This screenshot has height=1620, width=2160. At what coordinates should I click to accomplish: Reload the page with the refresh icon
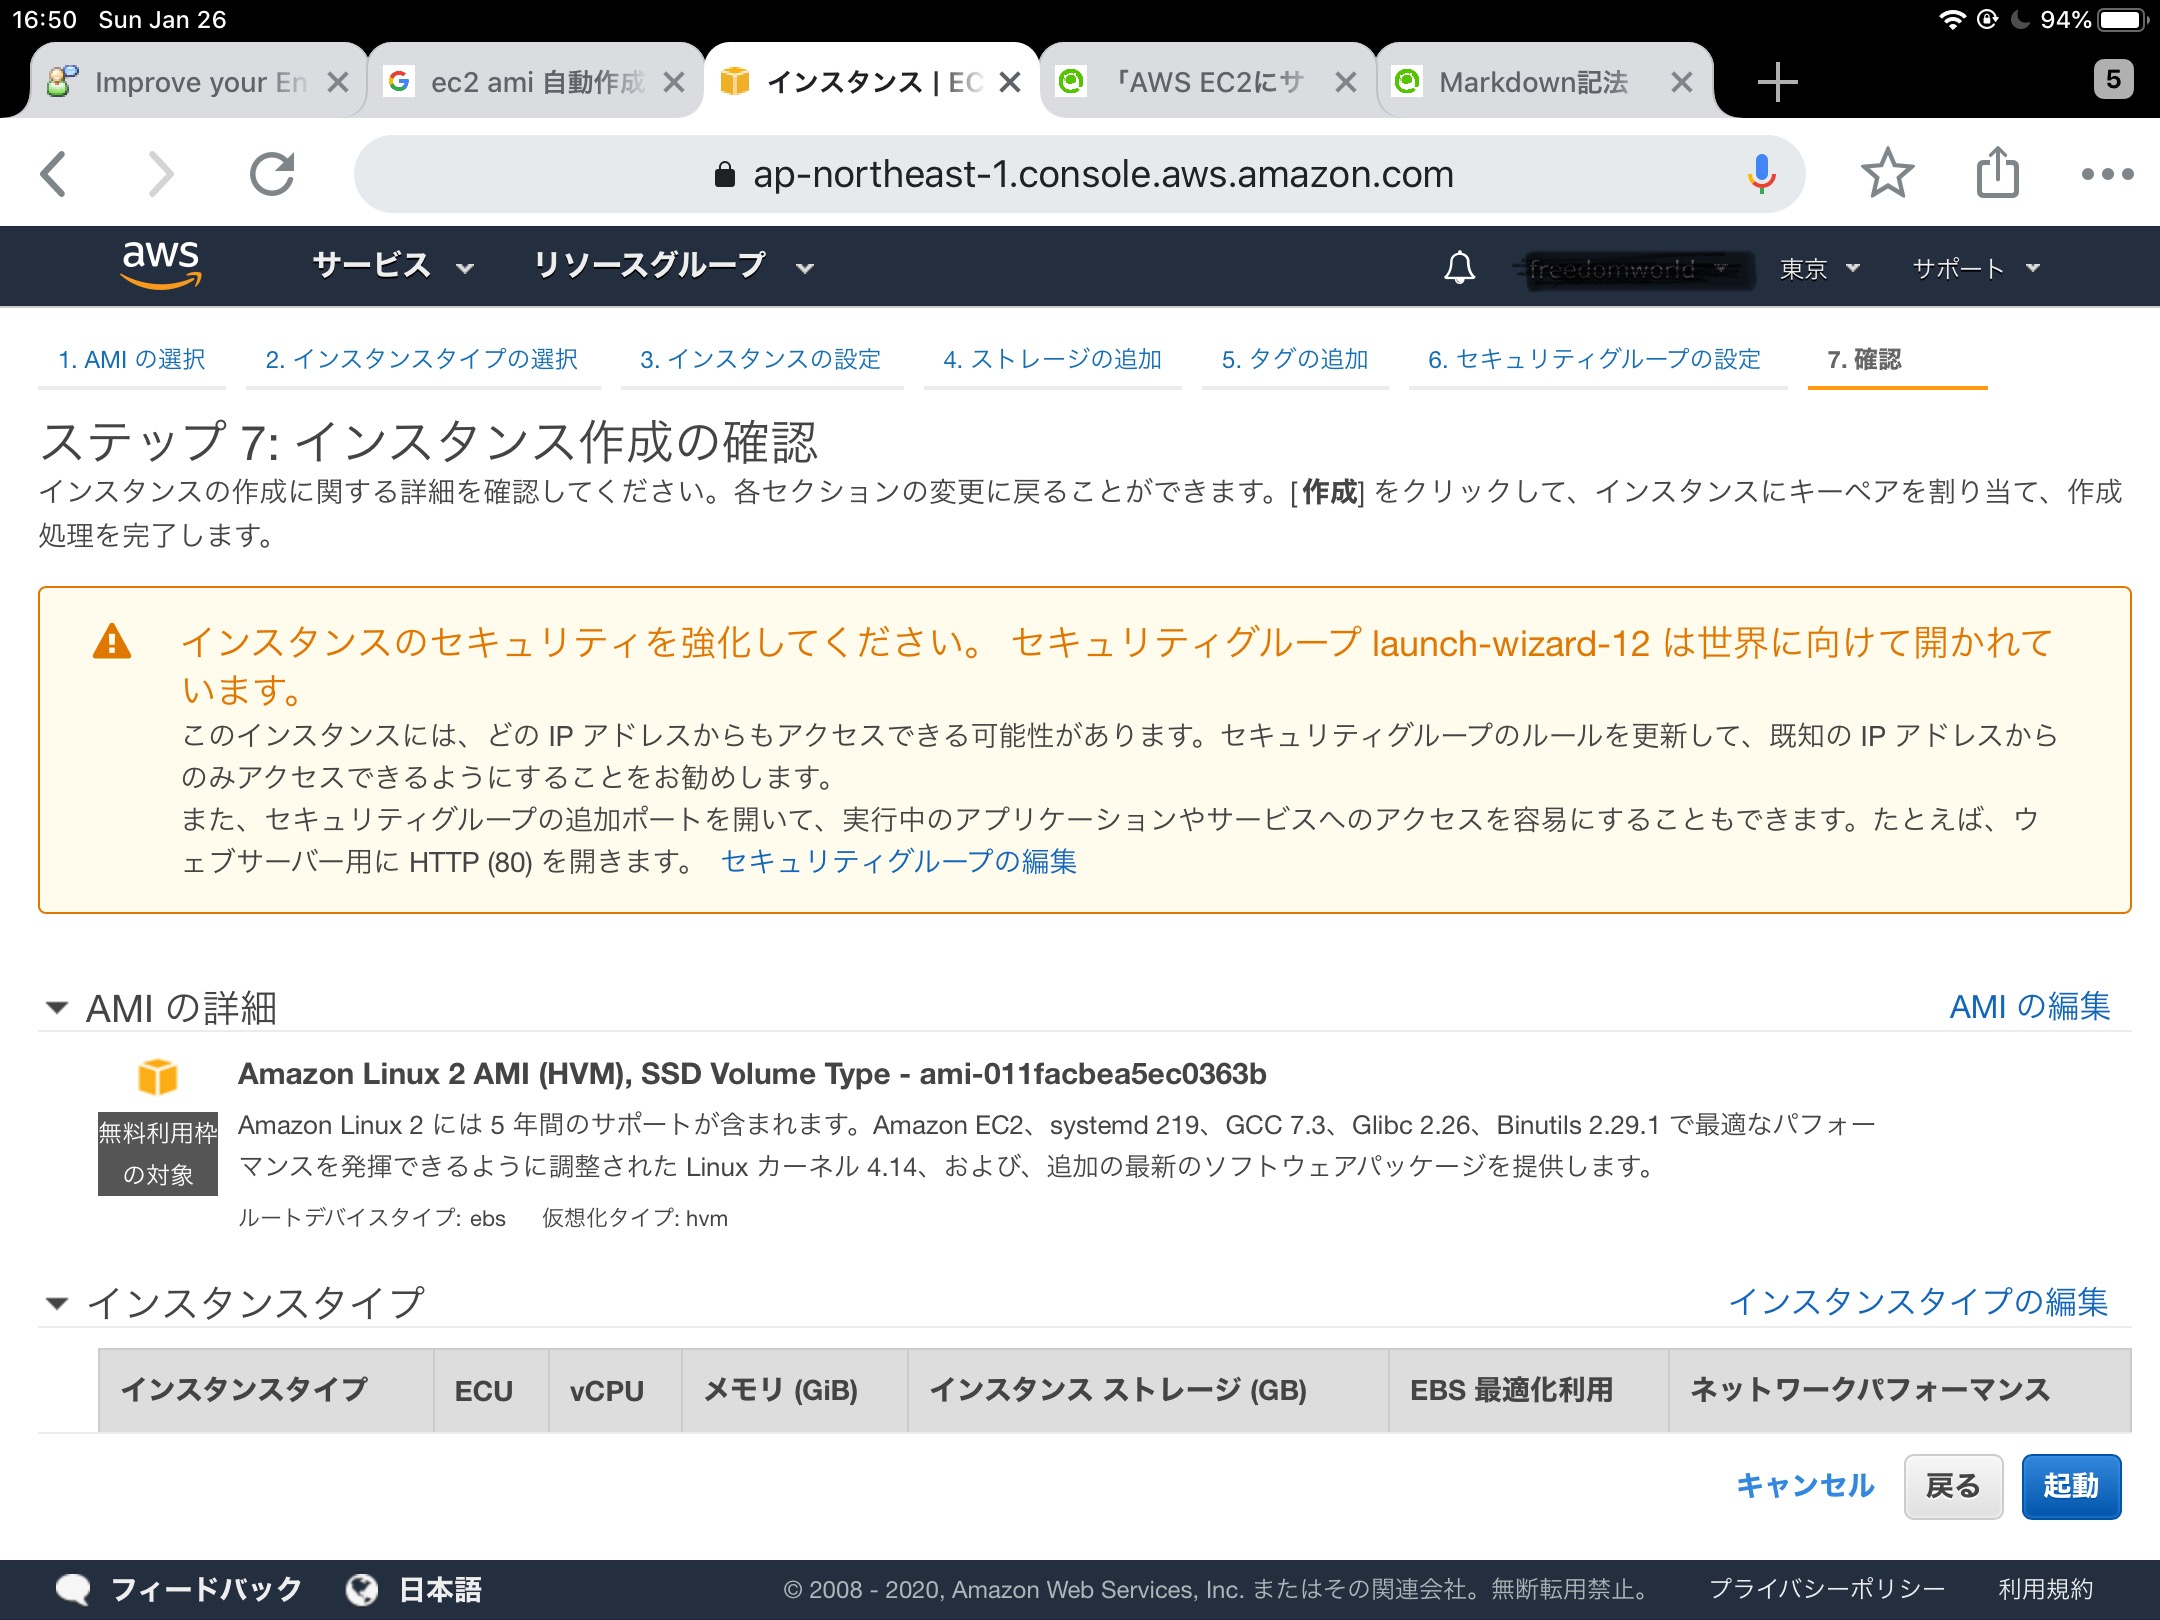coord(272,174)
